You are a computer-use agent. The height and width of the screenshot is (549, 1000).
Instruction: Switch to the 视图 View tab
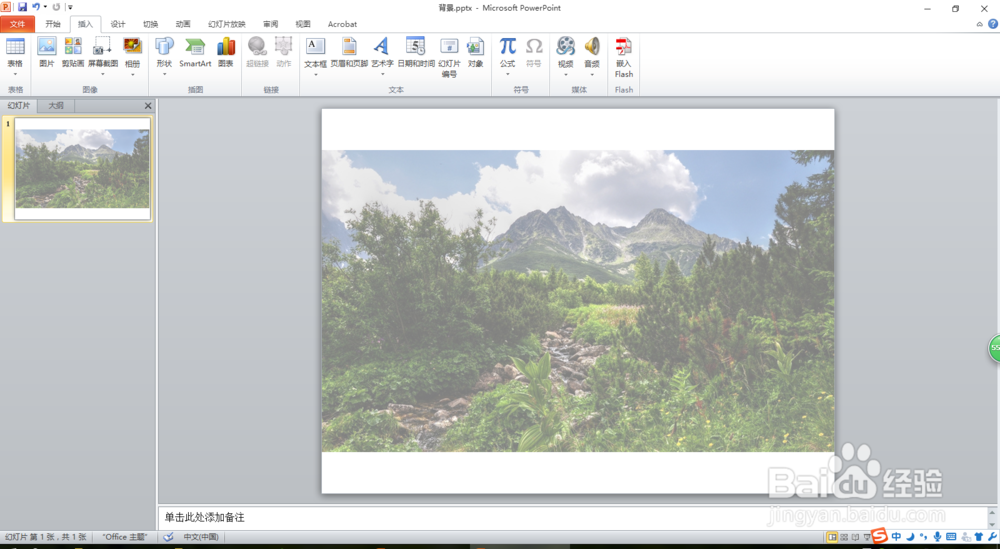click(x=303, y=24)
